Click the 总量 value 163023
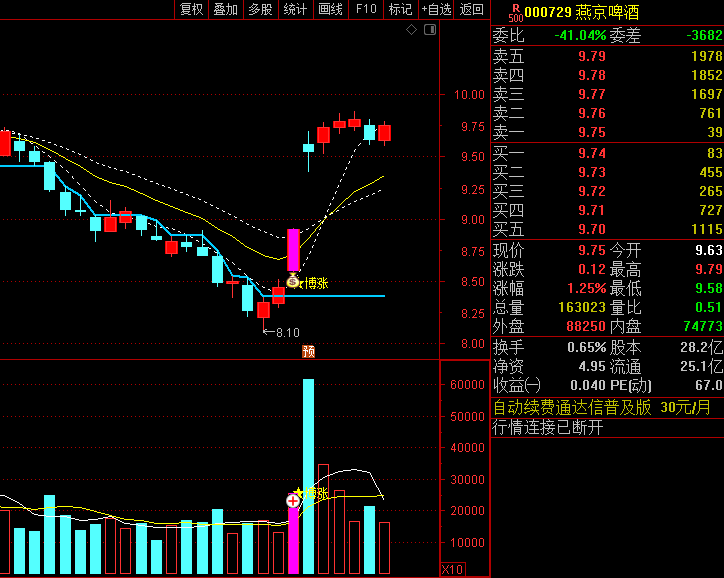Screen dimensions: 724x578 pos(582,307)
